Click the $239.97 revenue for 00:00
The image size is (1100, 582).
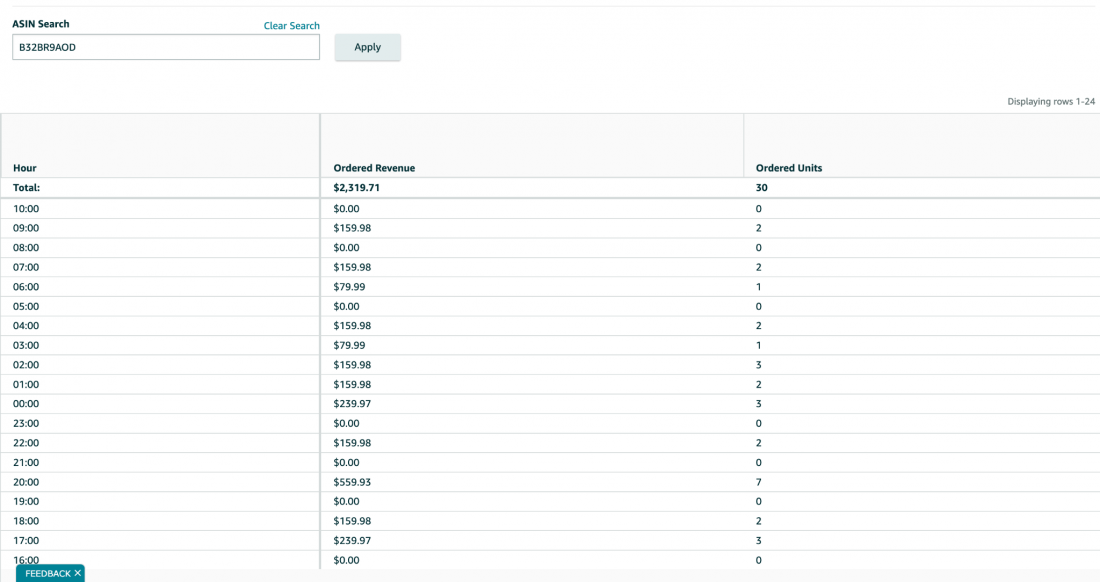point(352,404)
